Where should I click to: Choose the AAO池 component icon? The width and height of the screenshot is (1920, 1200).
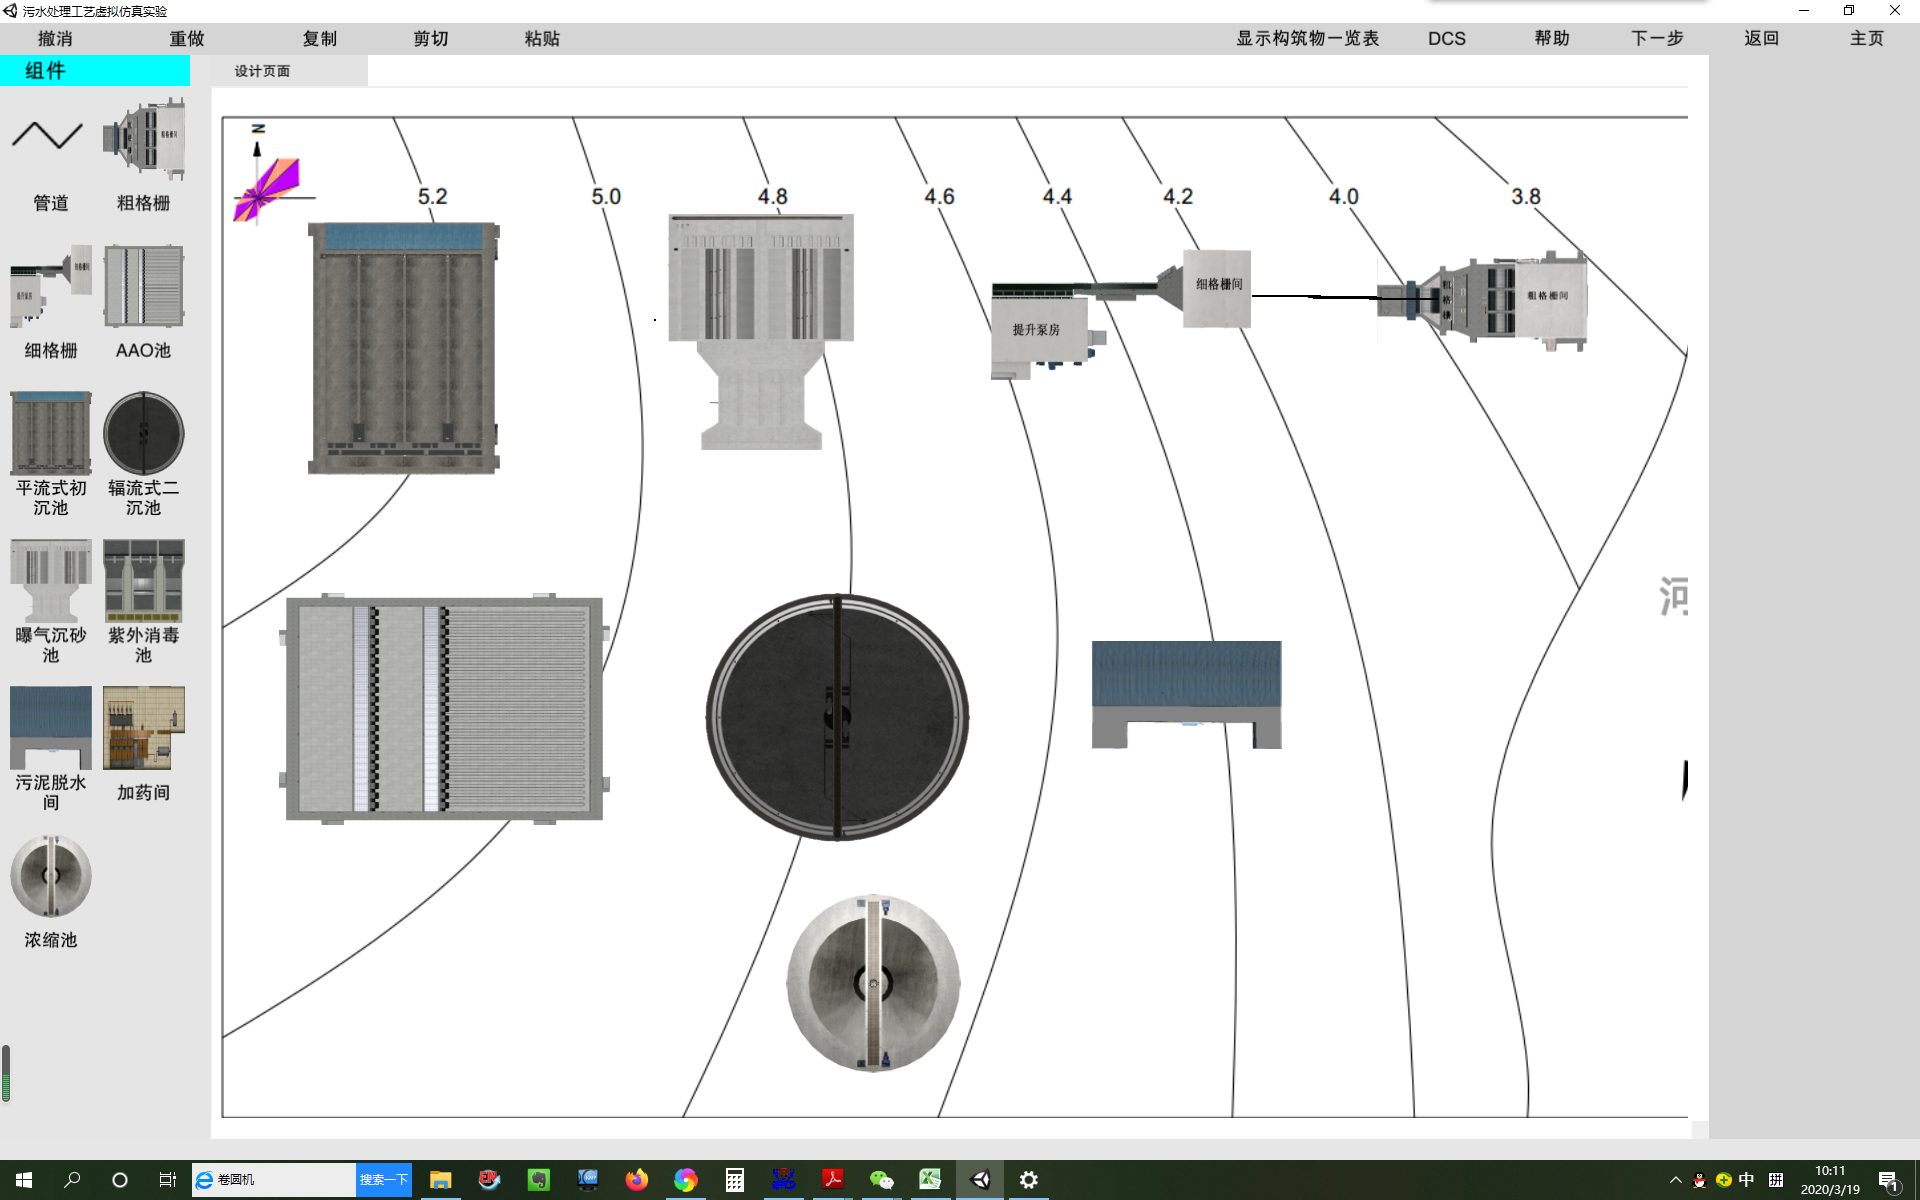coord(143,286)
